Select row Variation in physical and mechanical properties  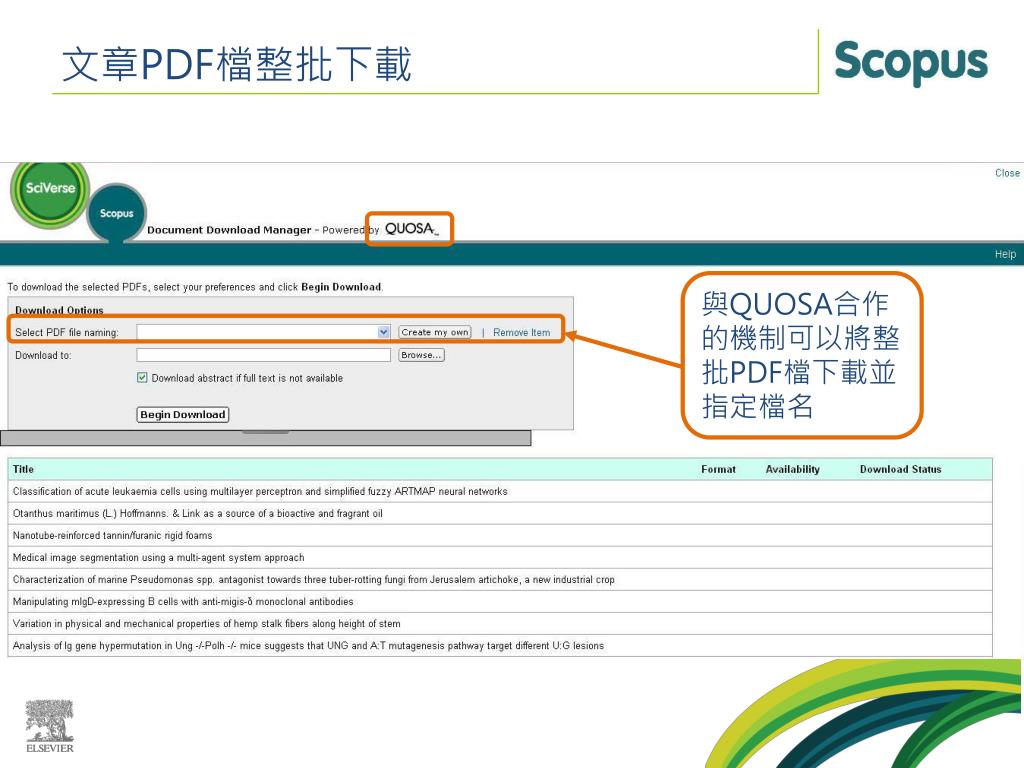tap(500, 624)
